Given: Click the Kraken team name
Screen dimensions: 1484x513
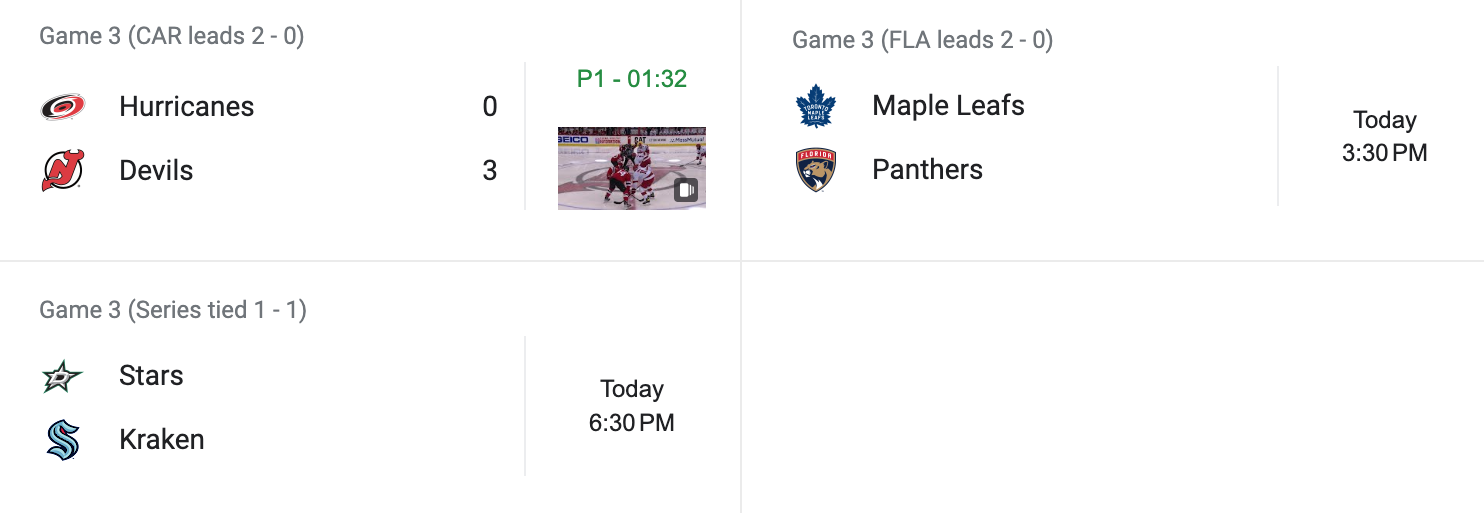Looking at the screenshot, I should (161, 440).
